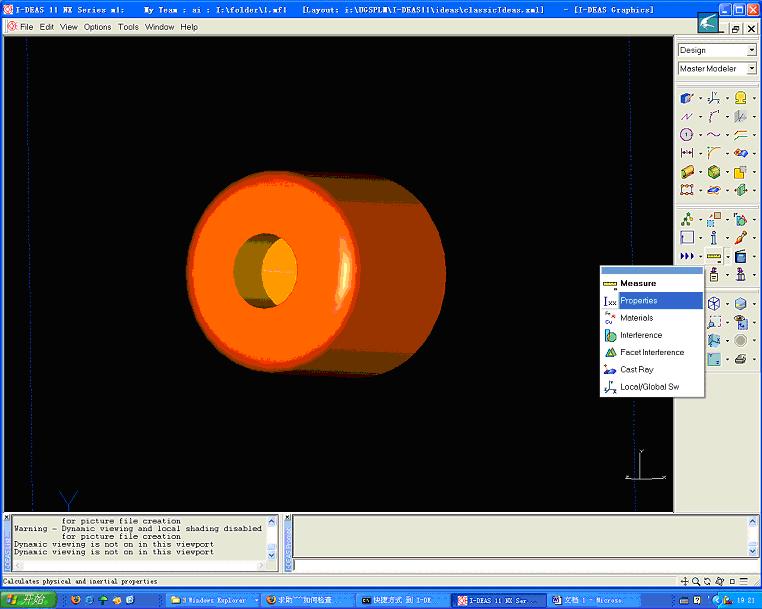
Task: Open the Edit menu
Action: point(47,27)
